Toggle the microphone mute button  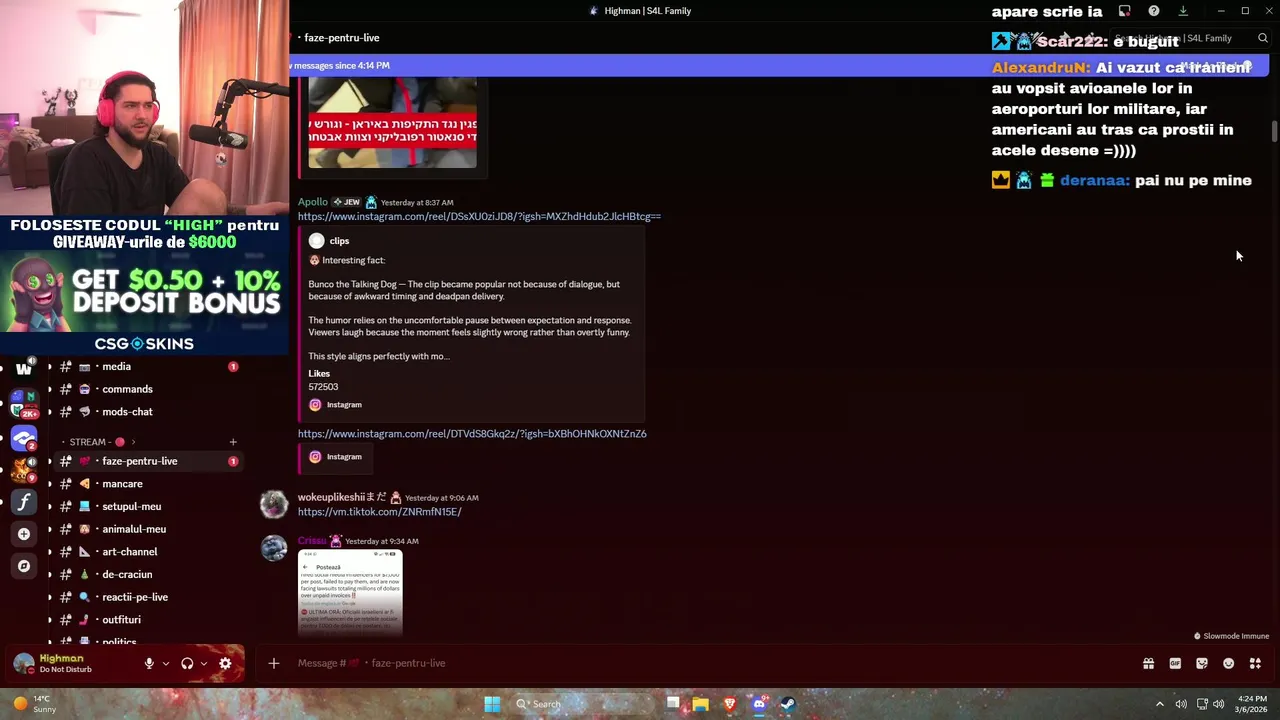pyautogui.click(x=149, y=663)
